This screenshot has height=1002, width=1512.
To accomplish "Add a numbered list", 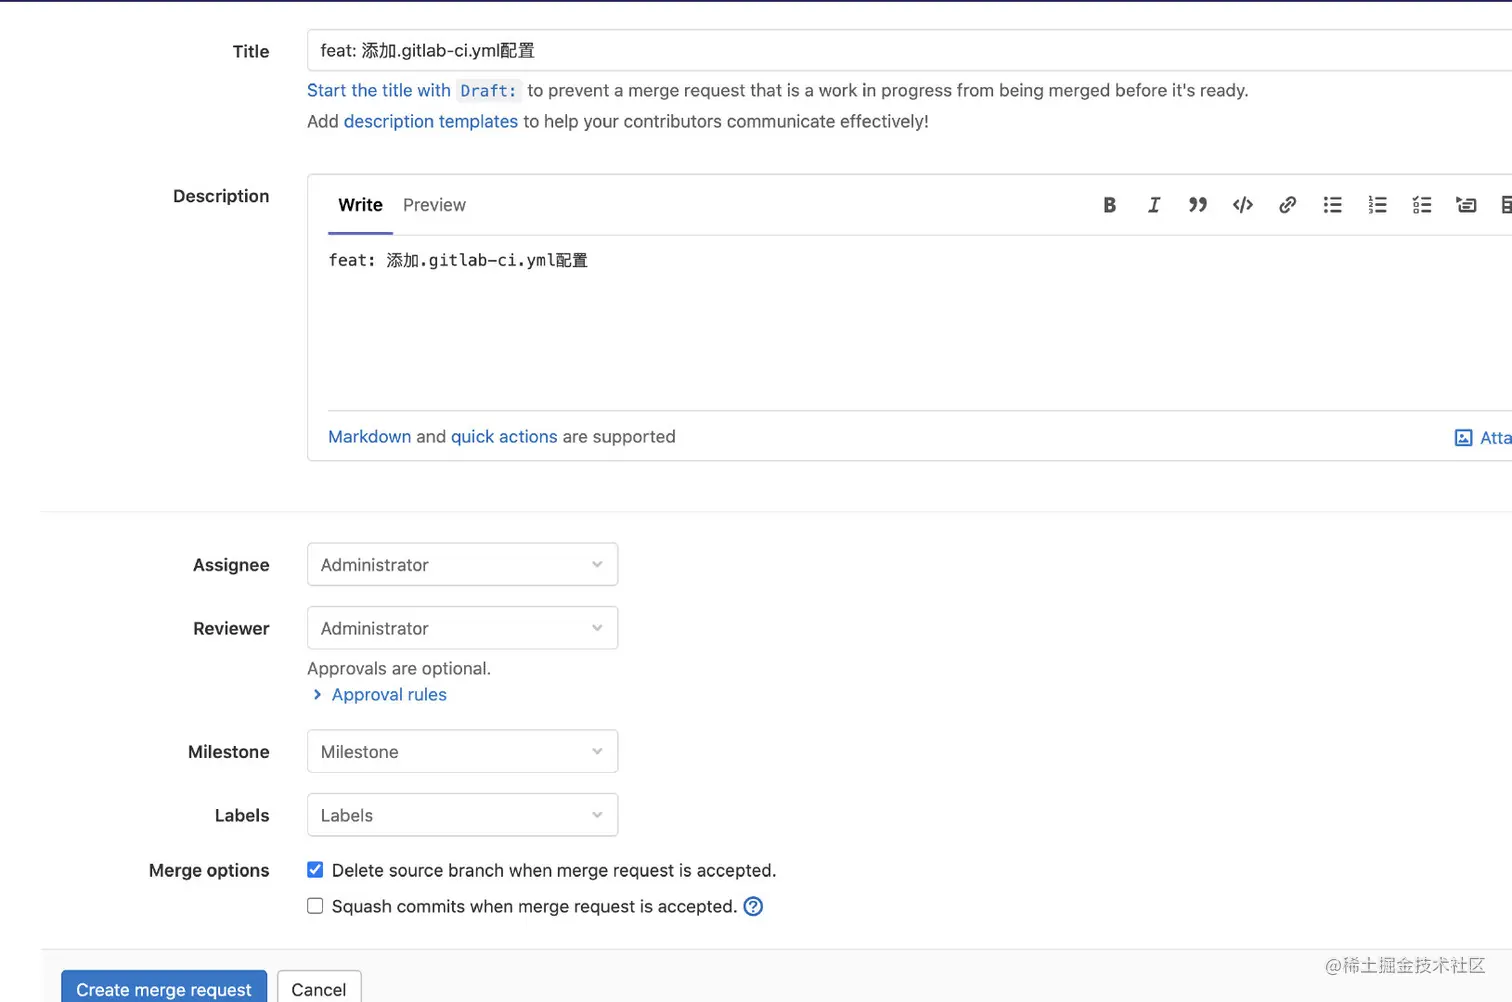I will click(1377, 205).
